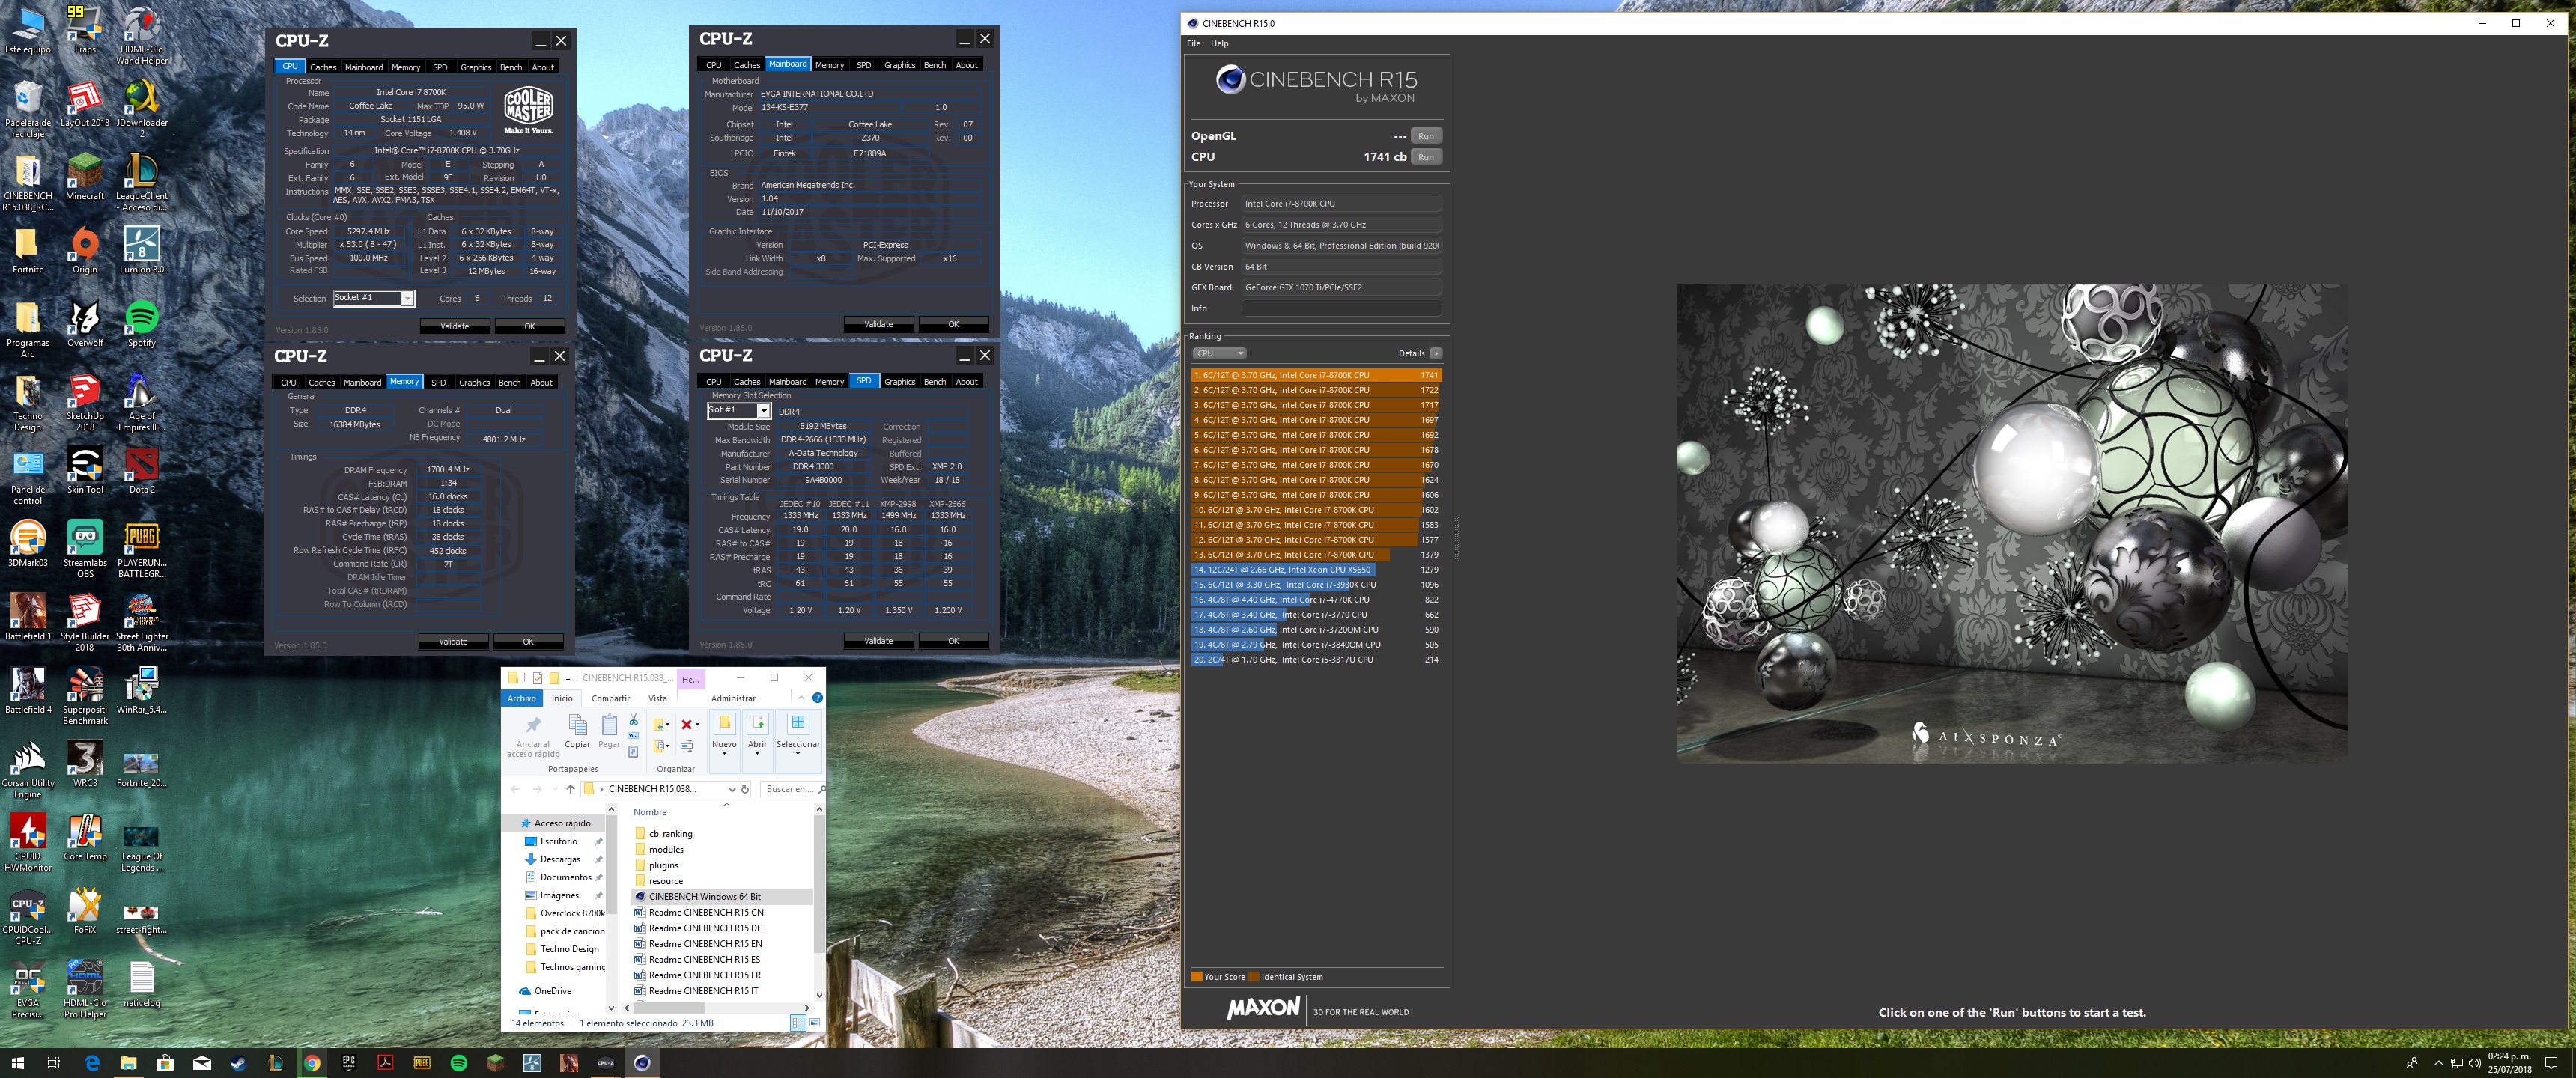
Task: Open Google Chrome from the taskbar
Action: tap(312, 1063)
